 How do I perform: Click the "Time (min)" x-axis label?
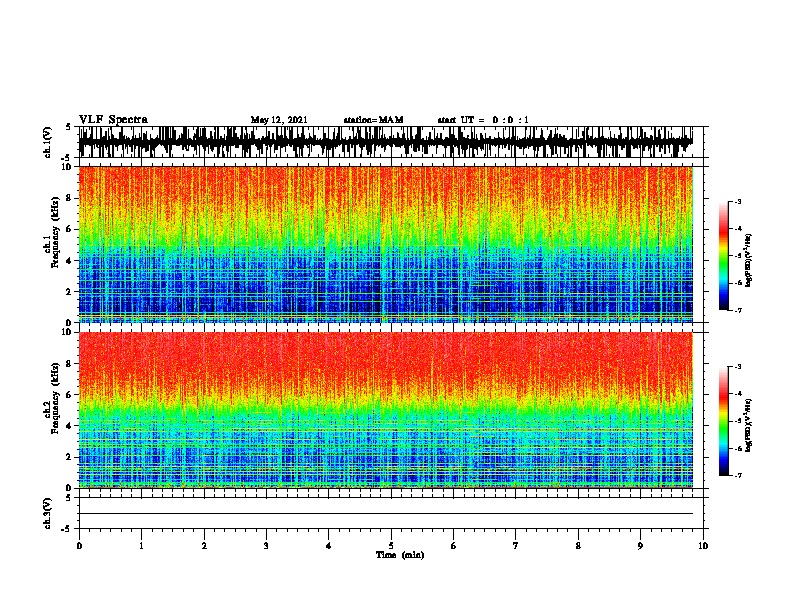400,555
